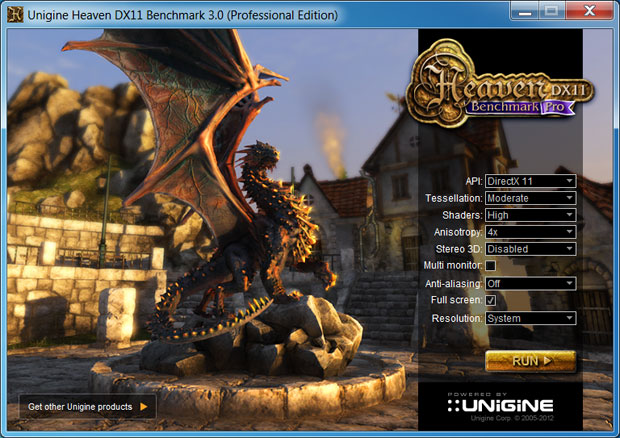Minimize the Heaven Benchmark window
620x438 pixels.
(524, 11)
